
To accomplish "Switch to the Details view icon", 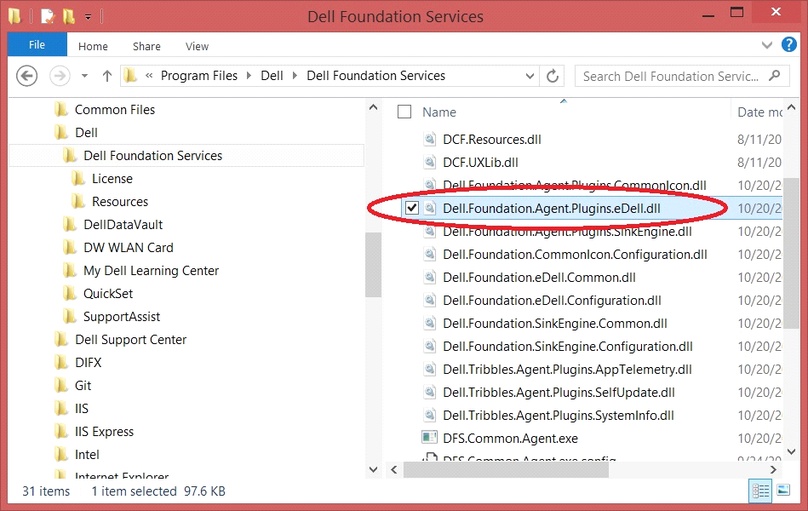I will 760,491.
